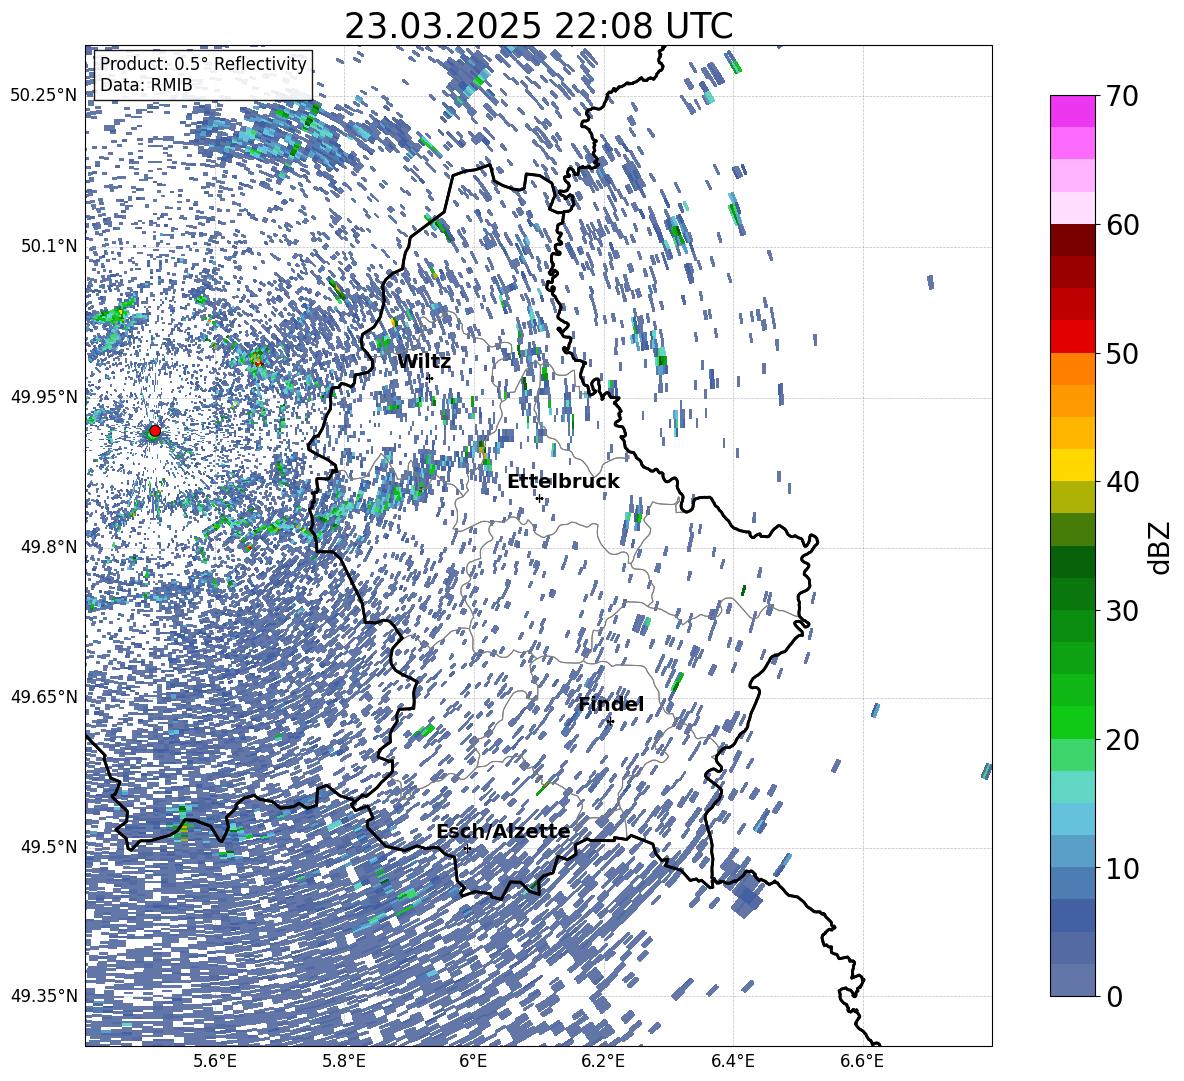This screenshot has width=1184, height=1081.
Task: Click the Findel station label
Action: 611,704
